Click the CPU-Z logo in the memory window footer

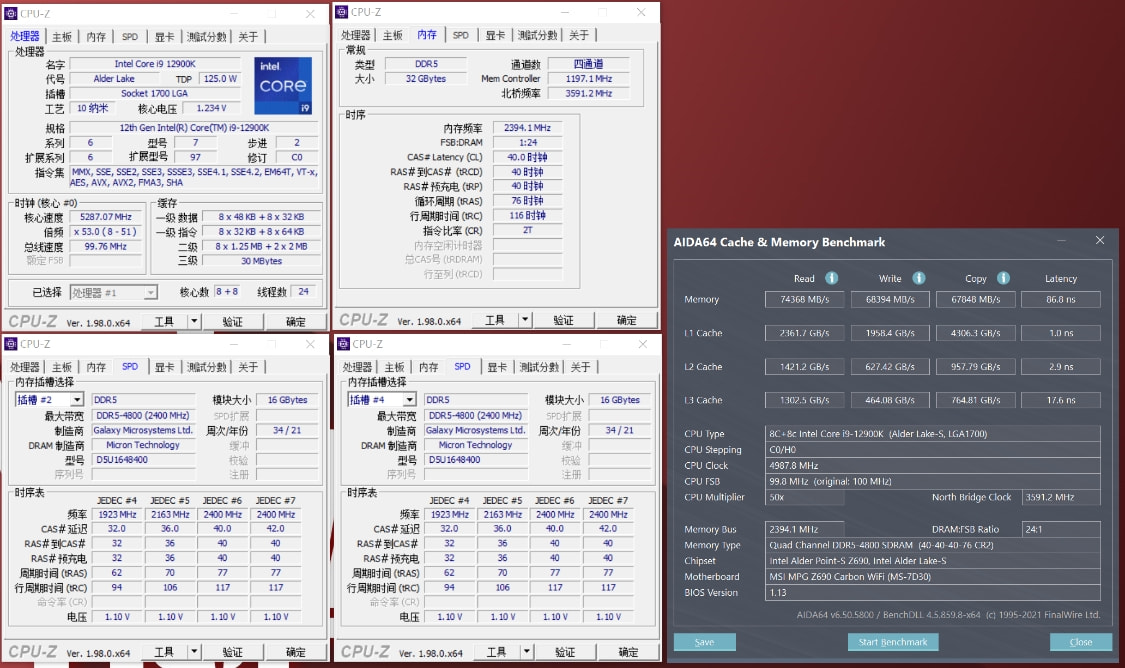(366, 320)
